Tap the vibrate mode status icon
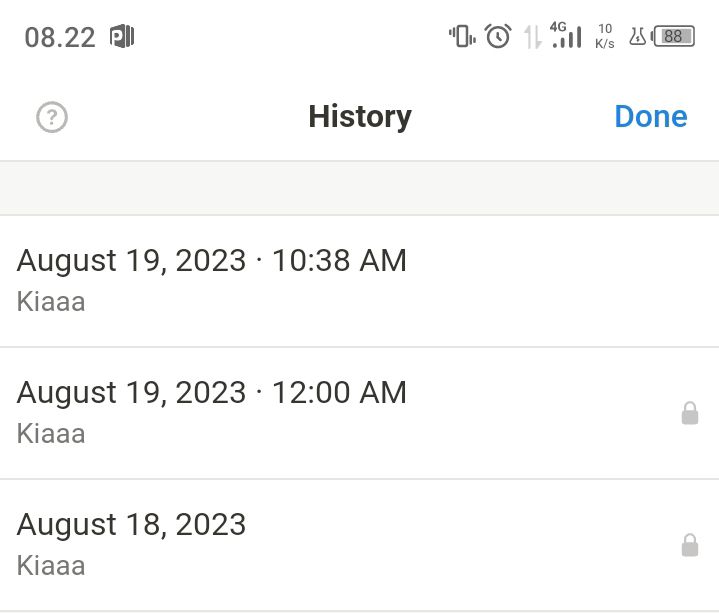719x613 pixels. tap(462, 36)
